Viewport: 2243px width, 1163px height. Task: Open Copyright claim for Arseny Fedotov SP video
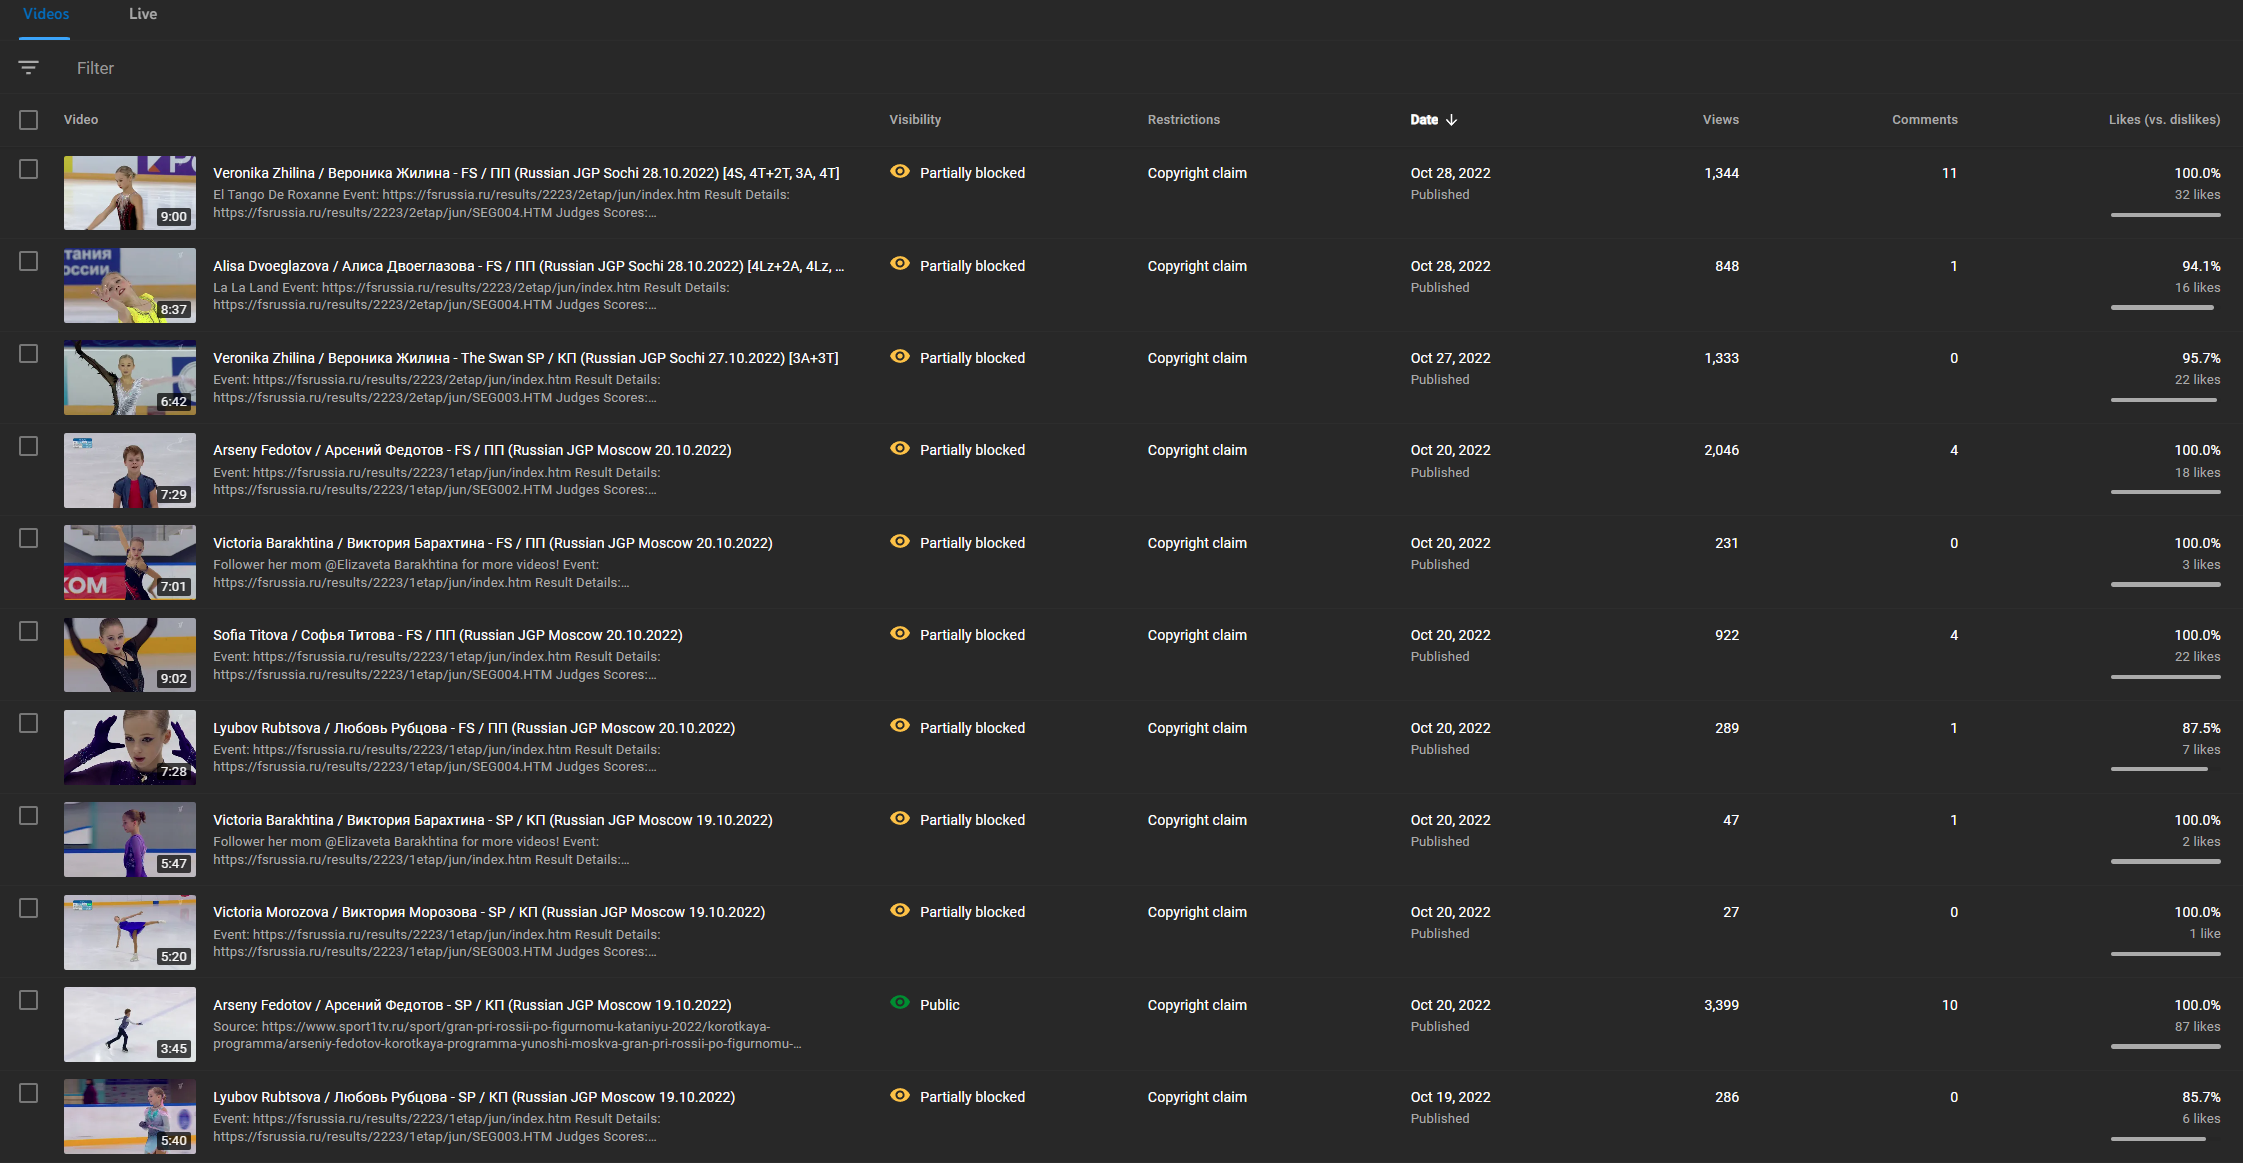tap(1196, 1005)
